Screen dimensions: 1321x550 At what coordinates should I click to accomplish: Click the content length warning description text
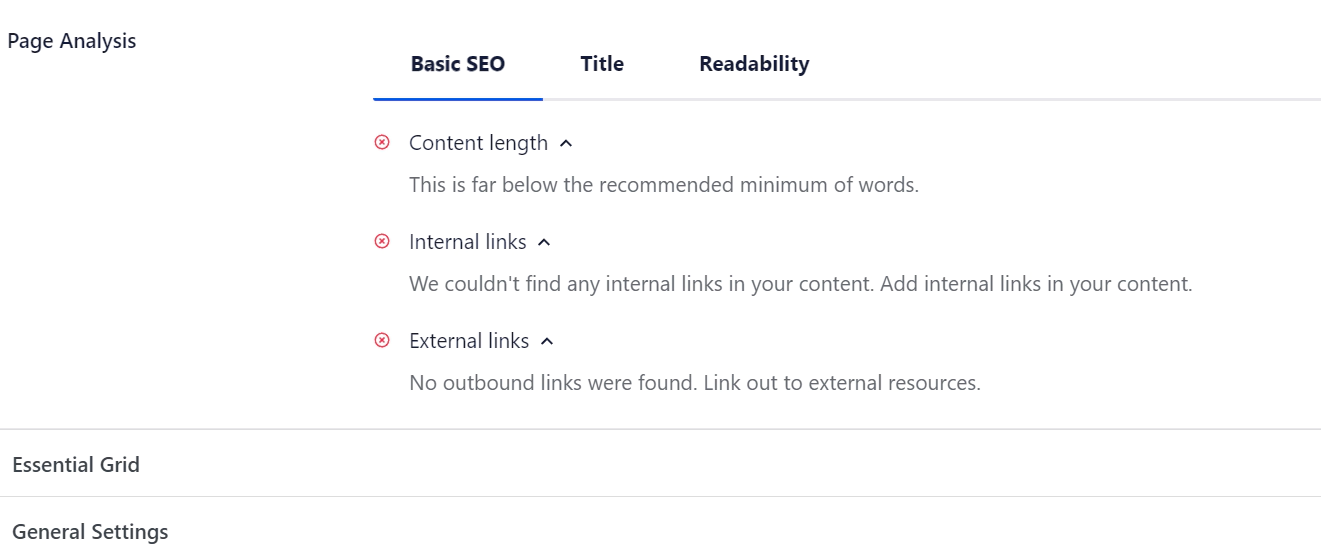coord(664,185)
